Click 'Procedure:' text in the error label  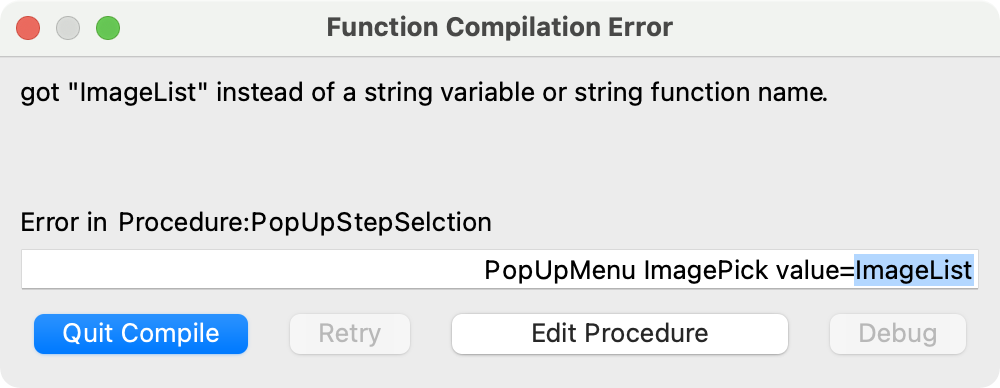(x=184, y=223)
